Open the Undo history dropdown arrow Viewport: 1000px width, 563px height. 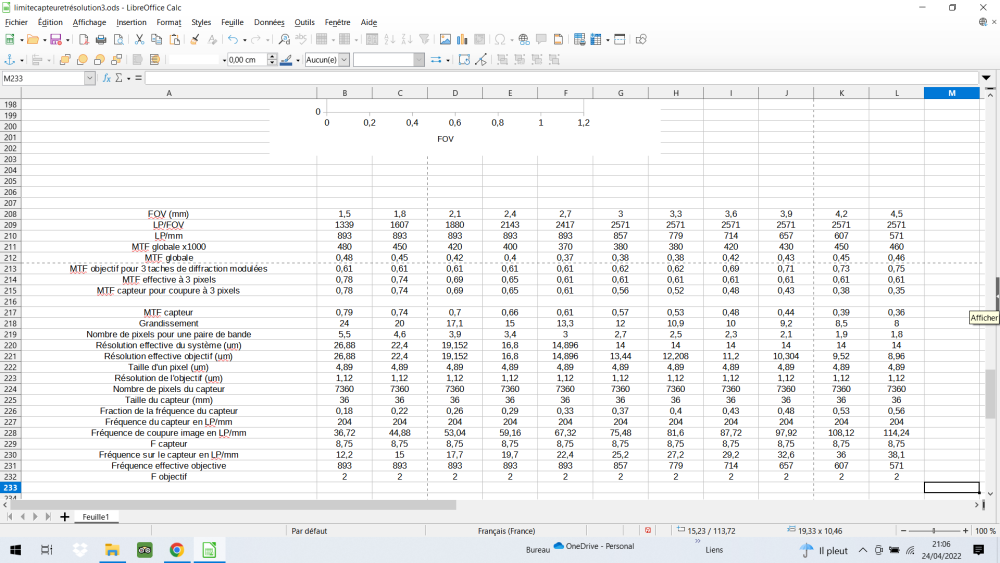(x=243, y=40)
